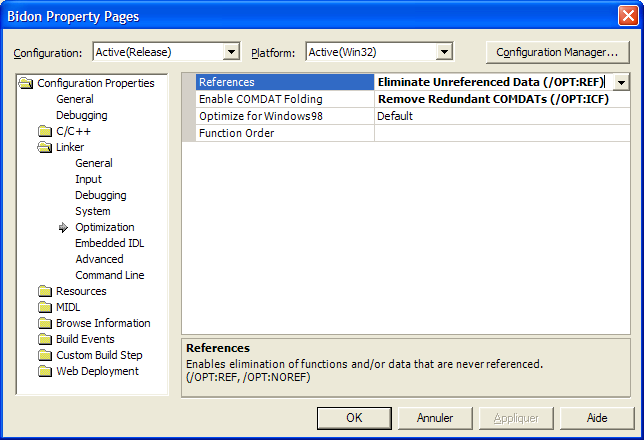Confirm with the OK button
This screenshot has height=440, width=644.
(354, 418)
